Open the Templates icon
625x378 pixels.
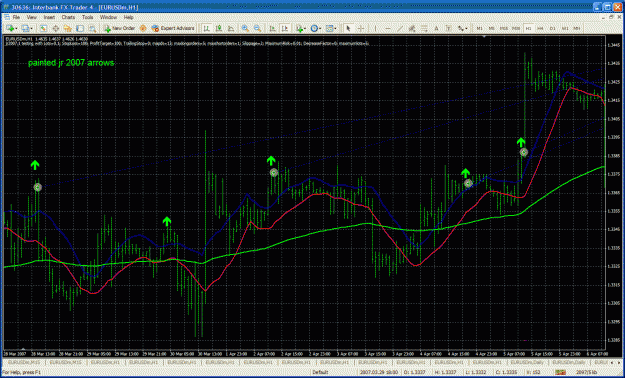coord(329,28)
